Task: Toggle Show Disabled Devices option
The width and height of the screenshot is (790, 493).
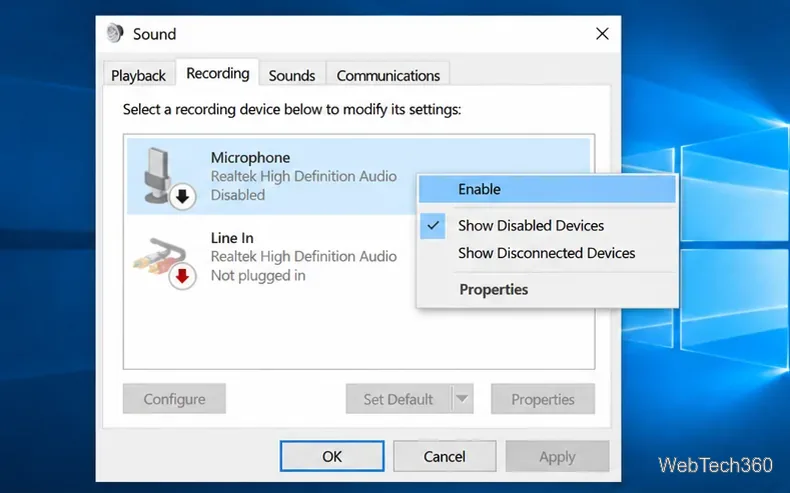Action: pyautogui.click(x=547, y=226)
